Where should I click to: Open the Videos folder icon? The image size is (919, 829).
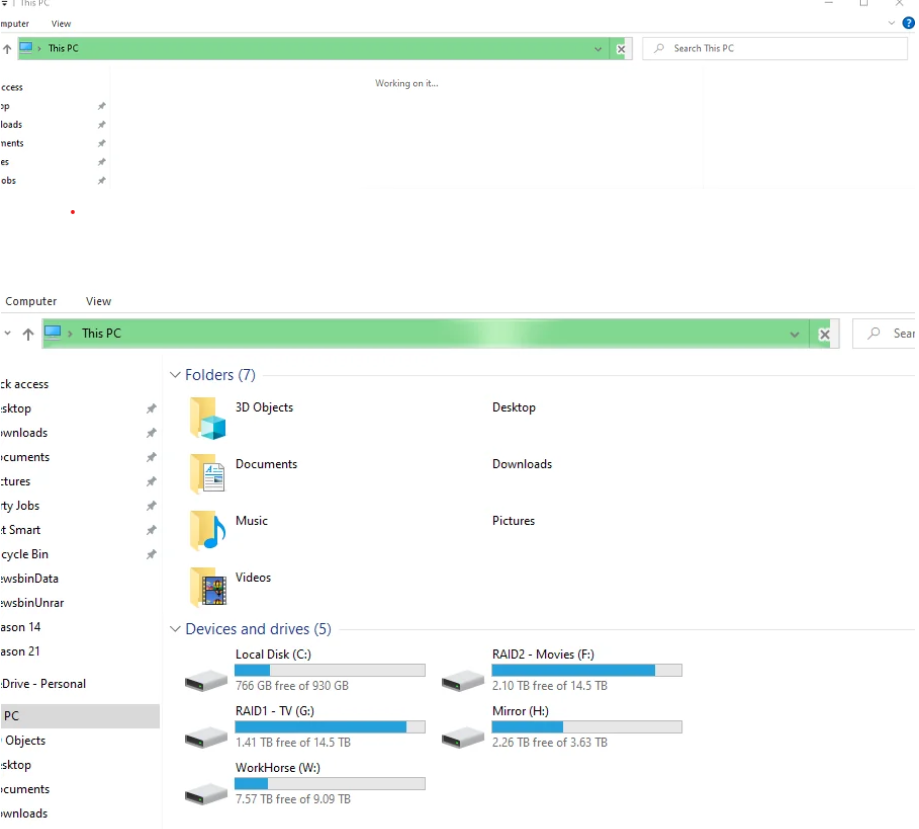(207, 586)
